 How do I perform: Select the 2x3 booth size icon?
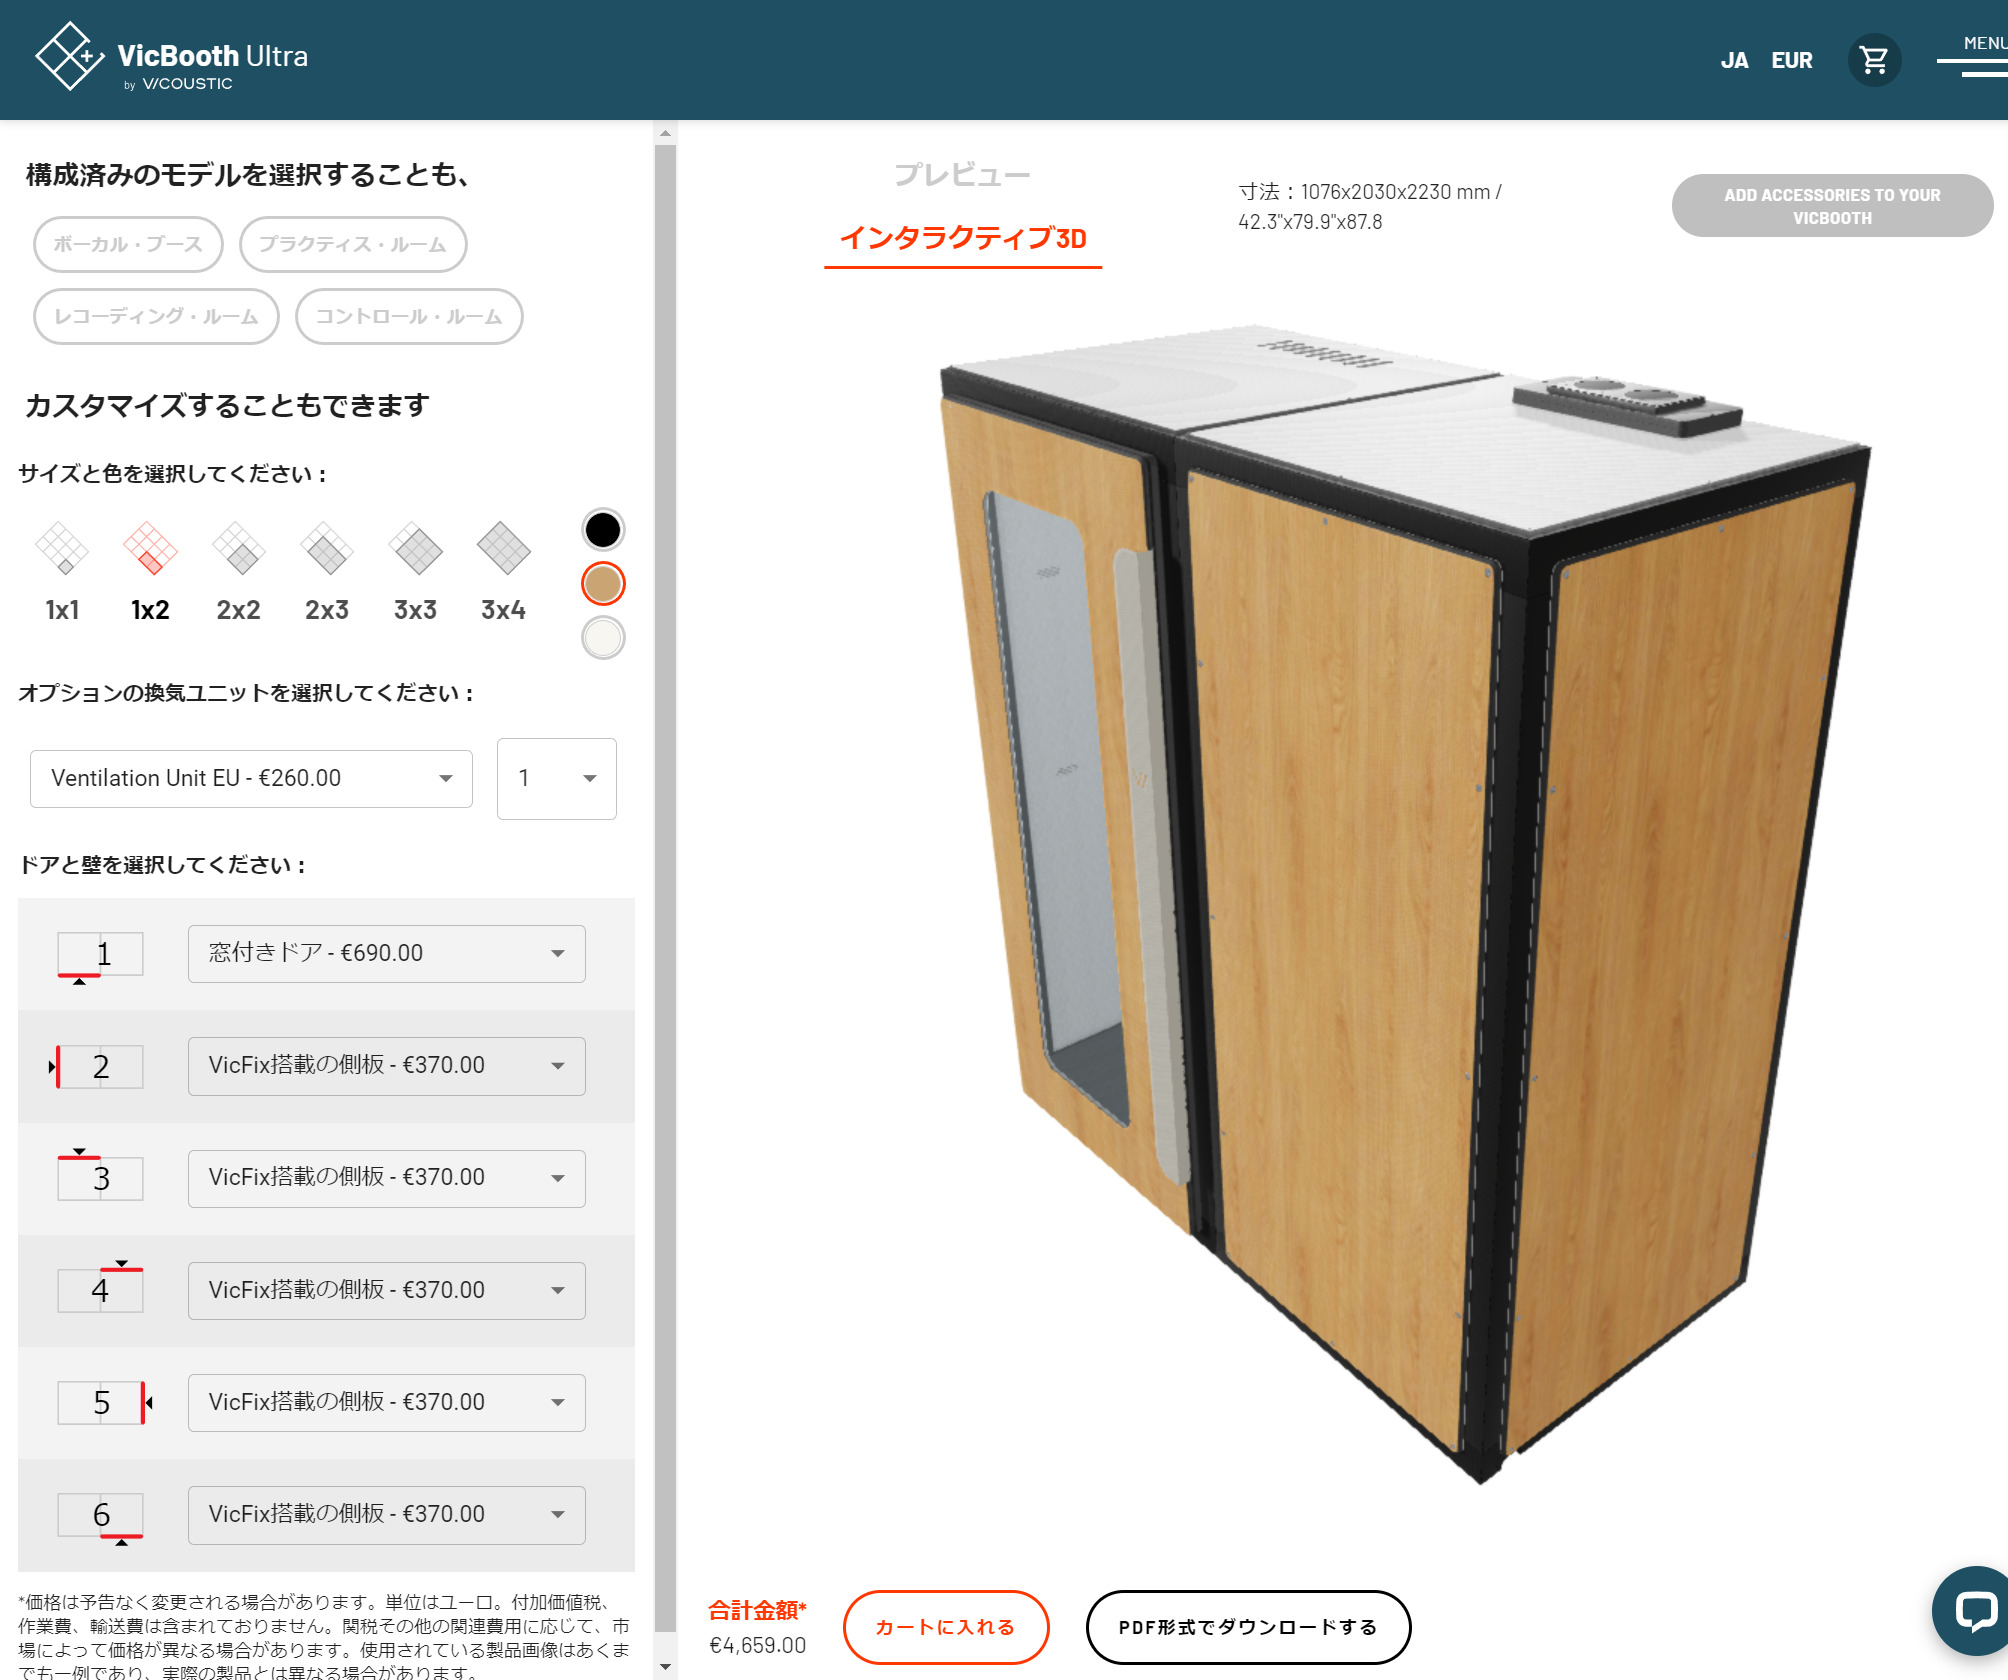[327, 549]
